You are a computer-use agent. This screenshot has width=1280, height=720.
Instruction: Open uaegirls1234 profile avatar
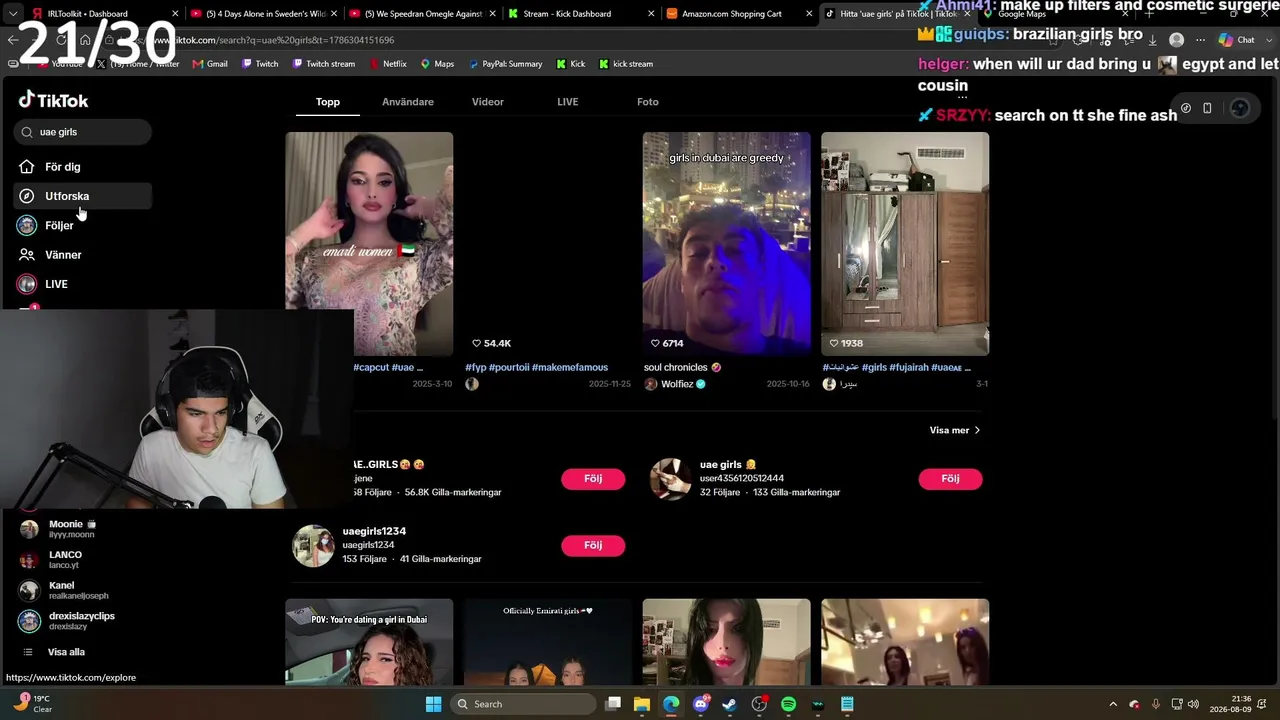(313, 546)
